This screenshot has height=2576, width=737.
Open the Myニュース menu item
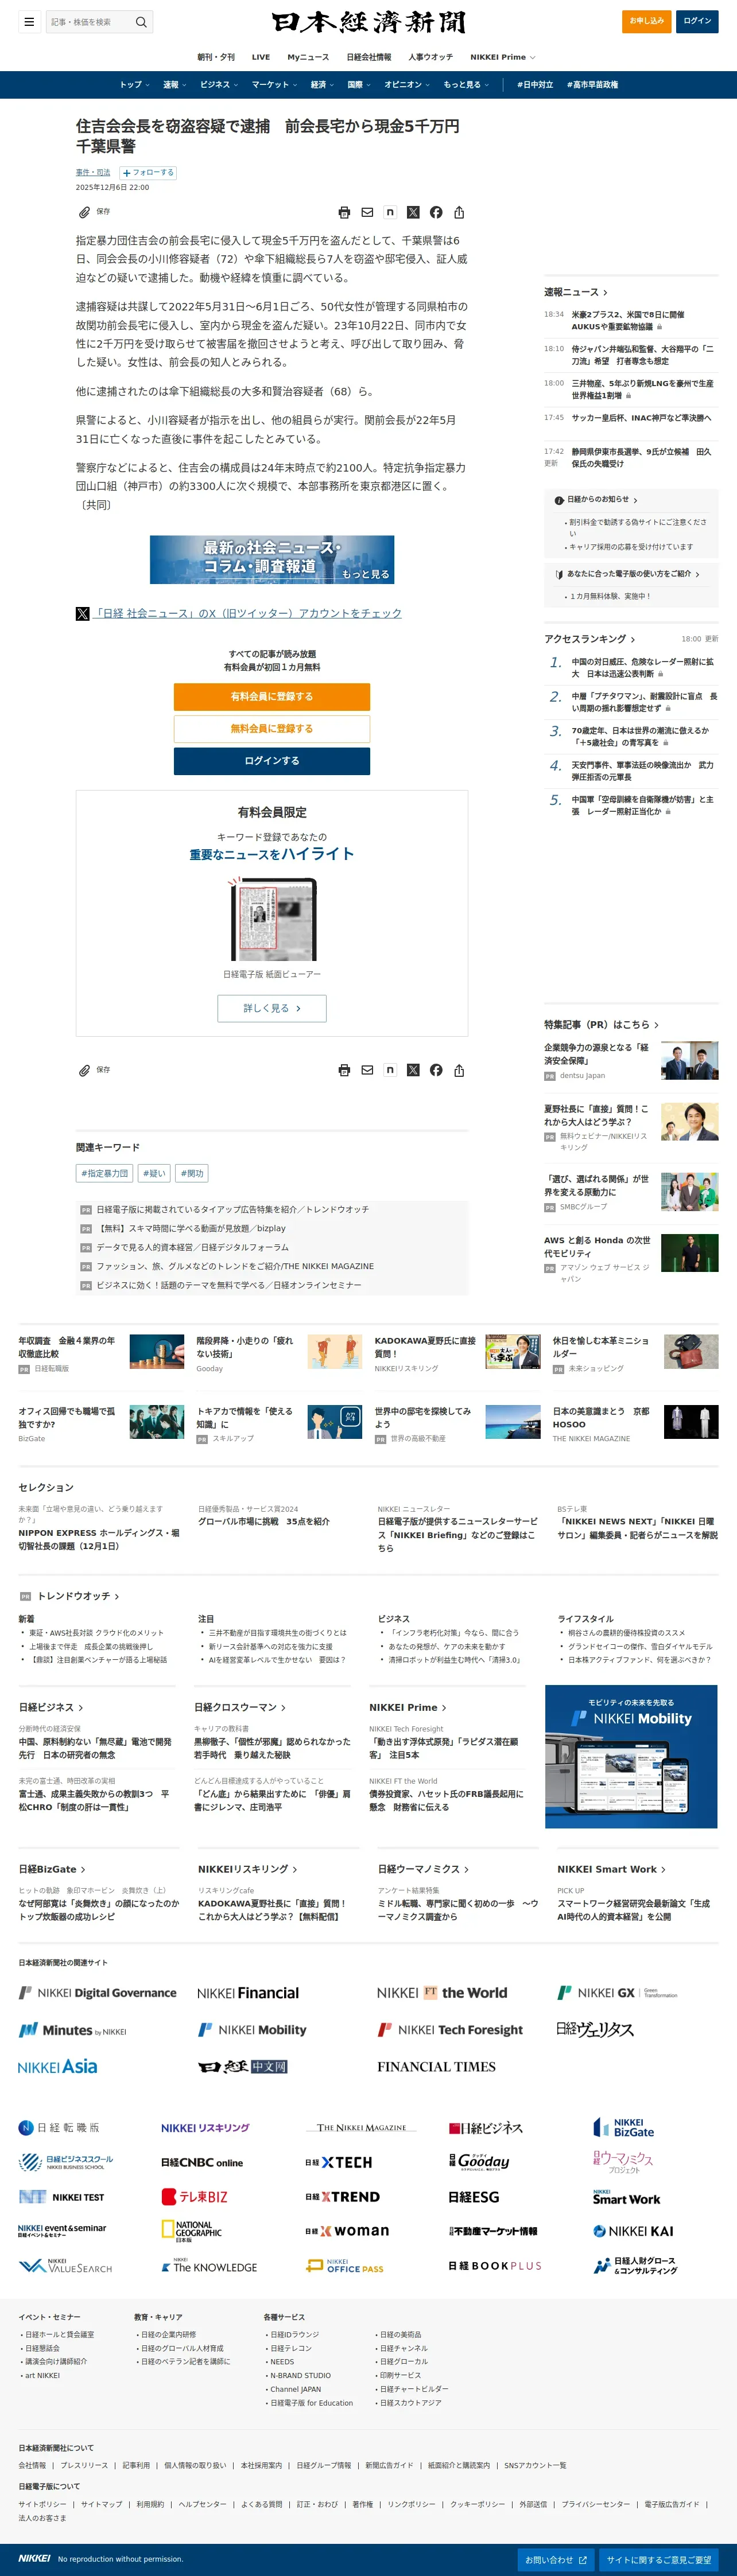pyautogui.click(x=308, y=57)
